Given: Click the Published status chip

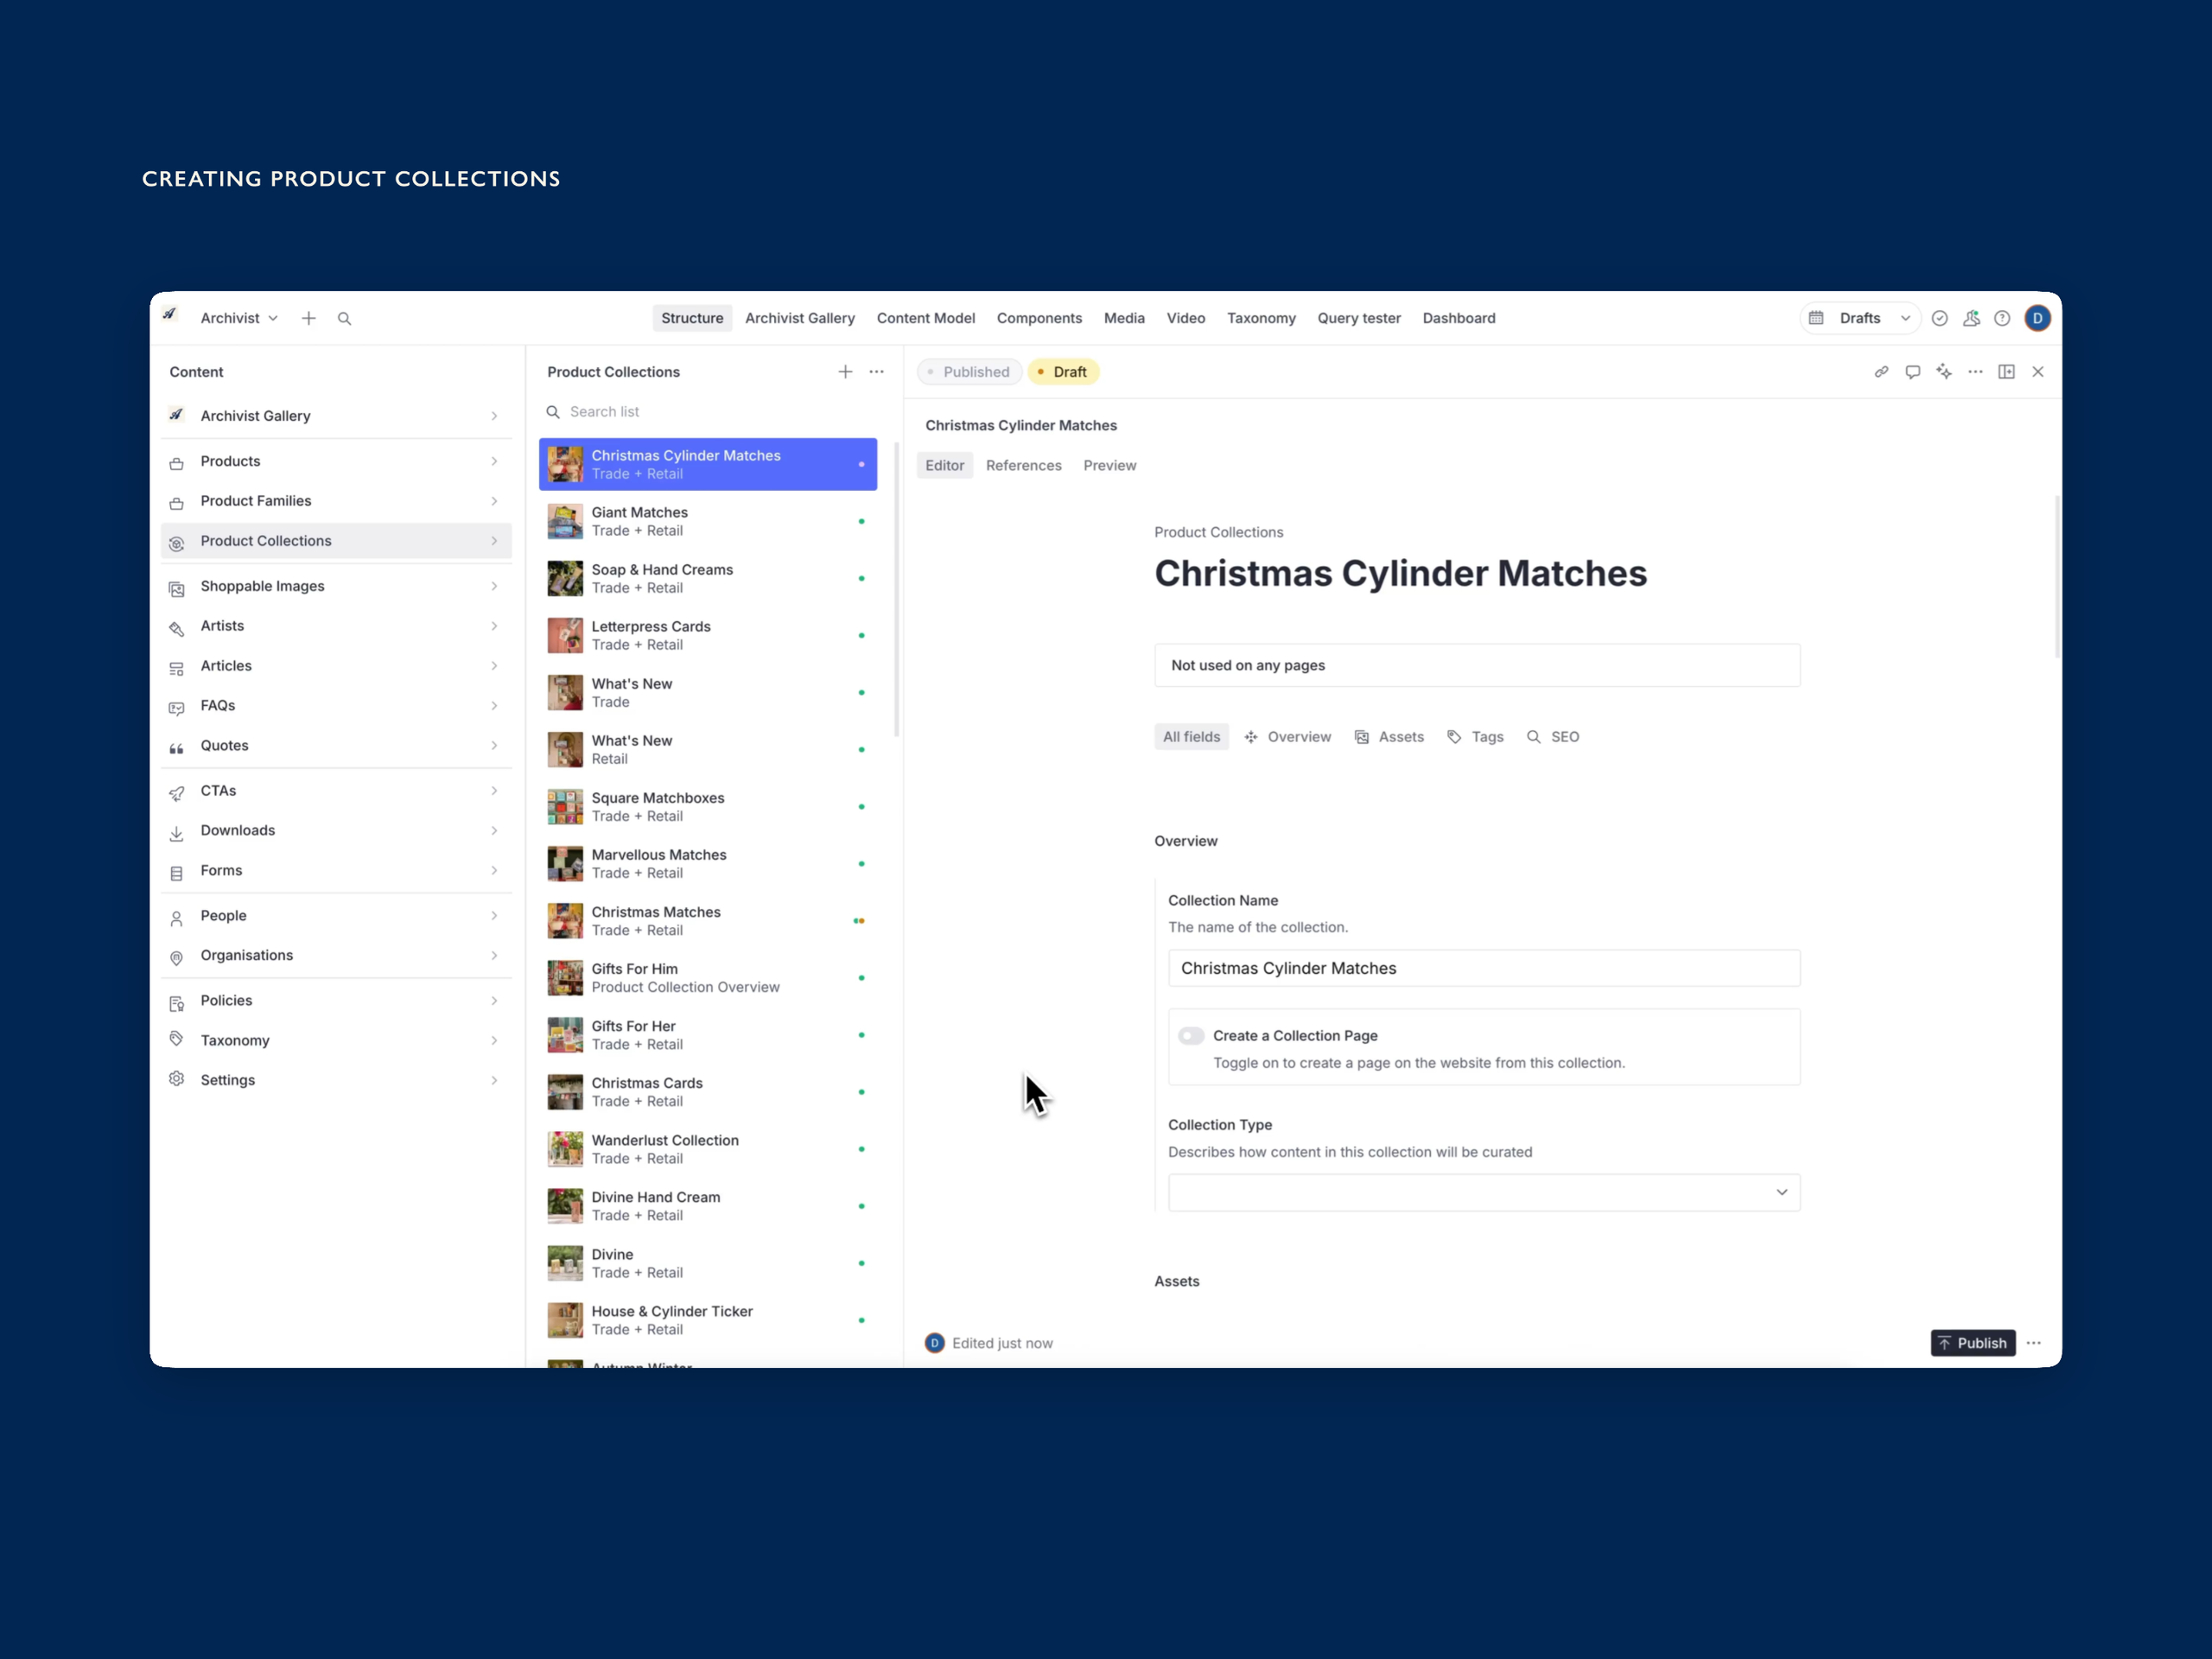Looking at the screenshot, I should point(969,372).
